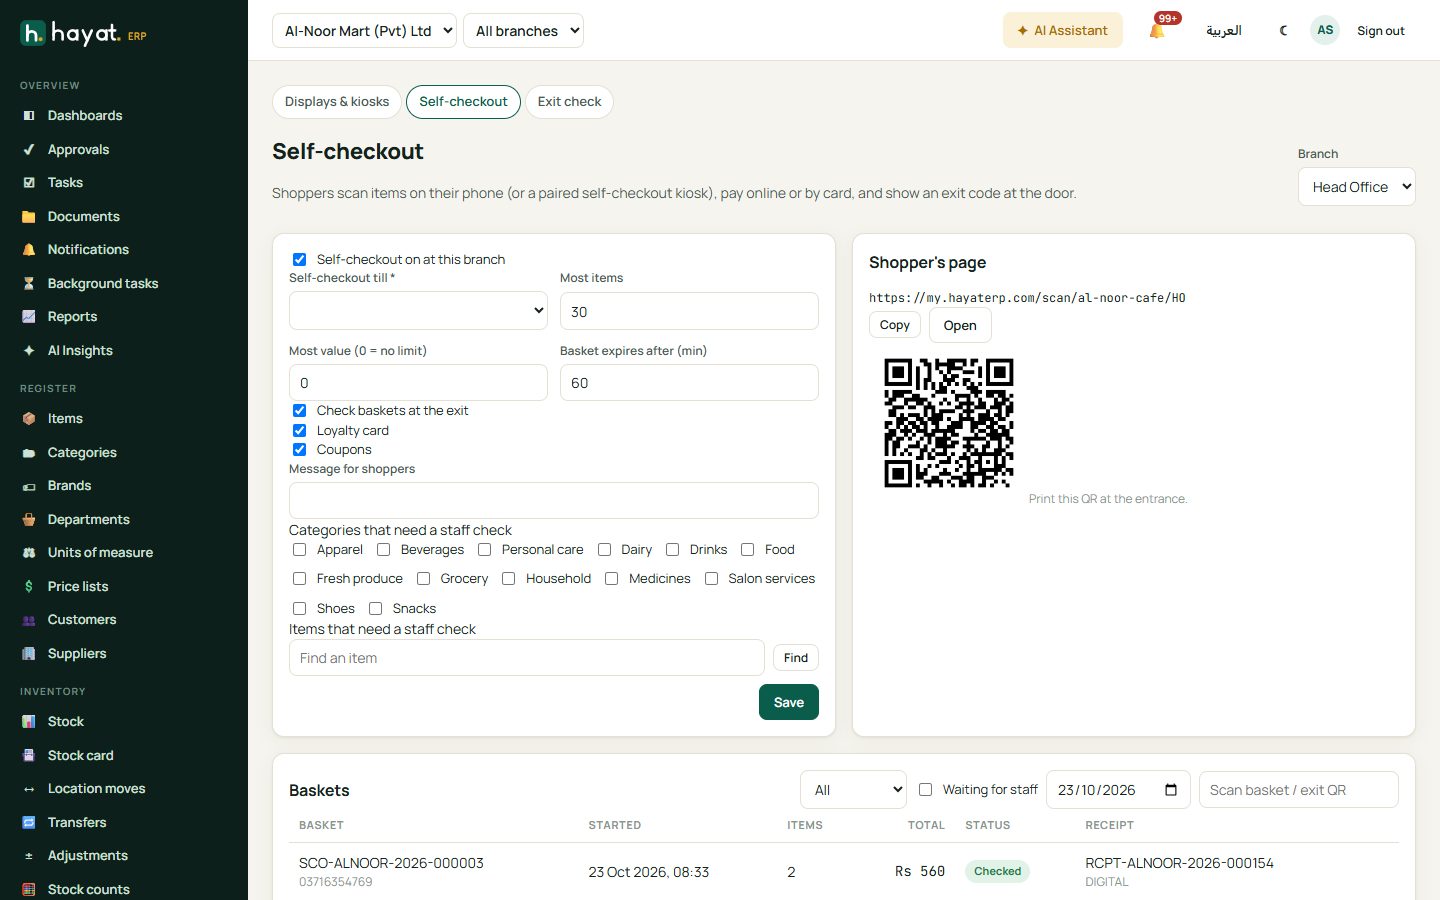Open the All branches dropdown
This screenshot has height=900, width=1440.
click(x=523, y=31)
